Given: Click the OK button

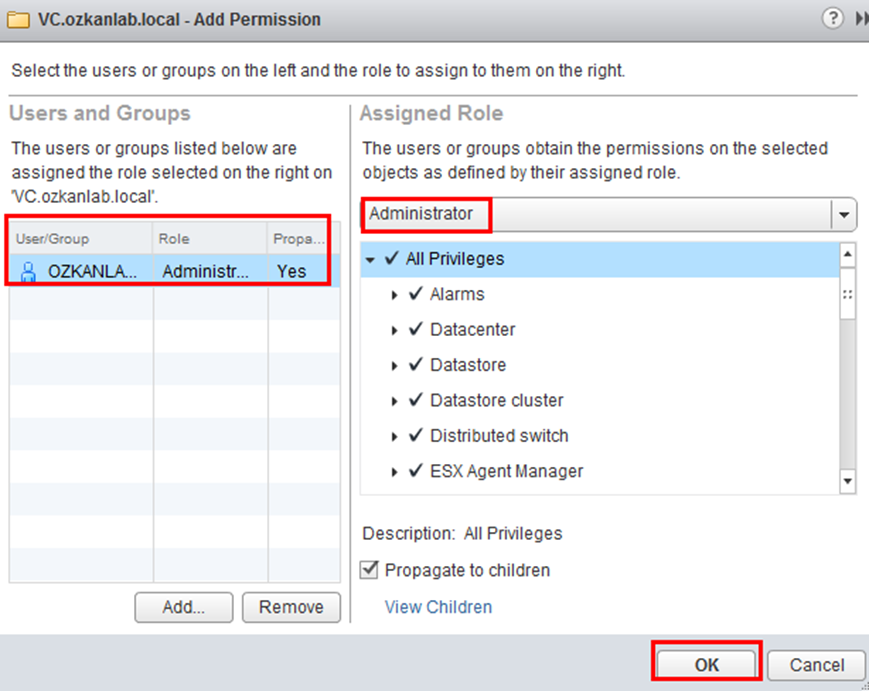Looking at the screenshot, I should [x=706, y=664].
